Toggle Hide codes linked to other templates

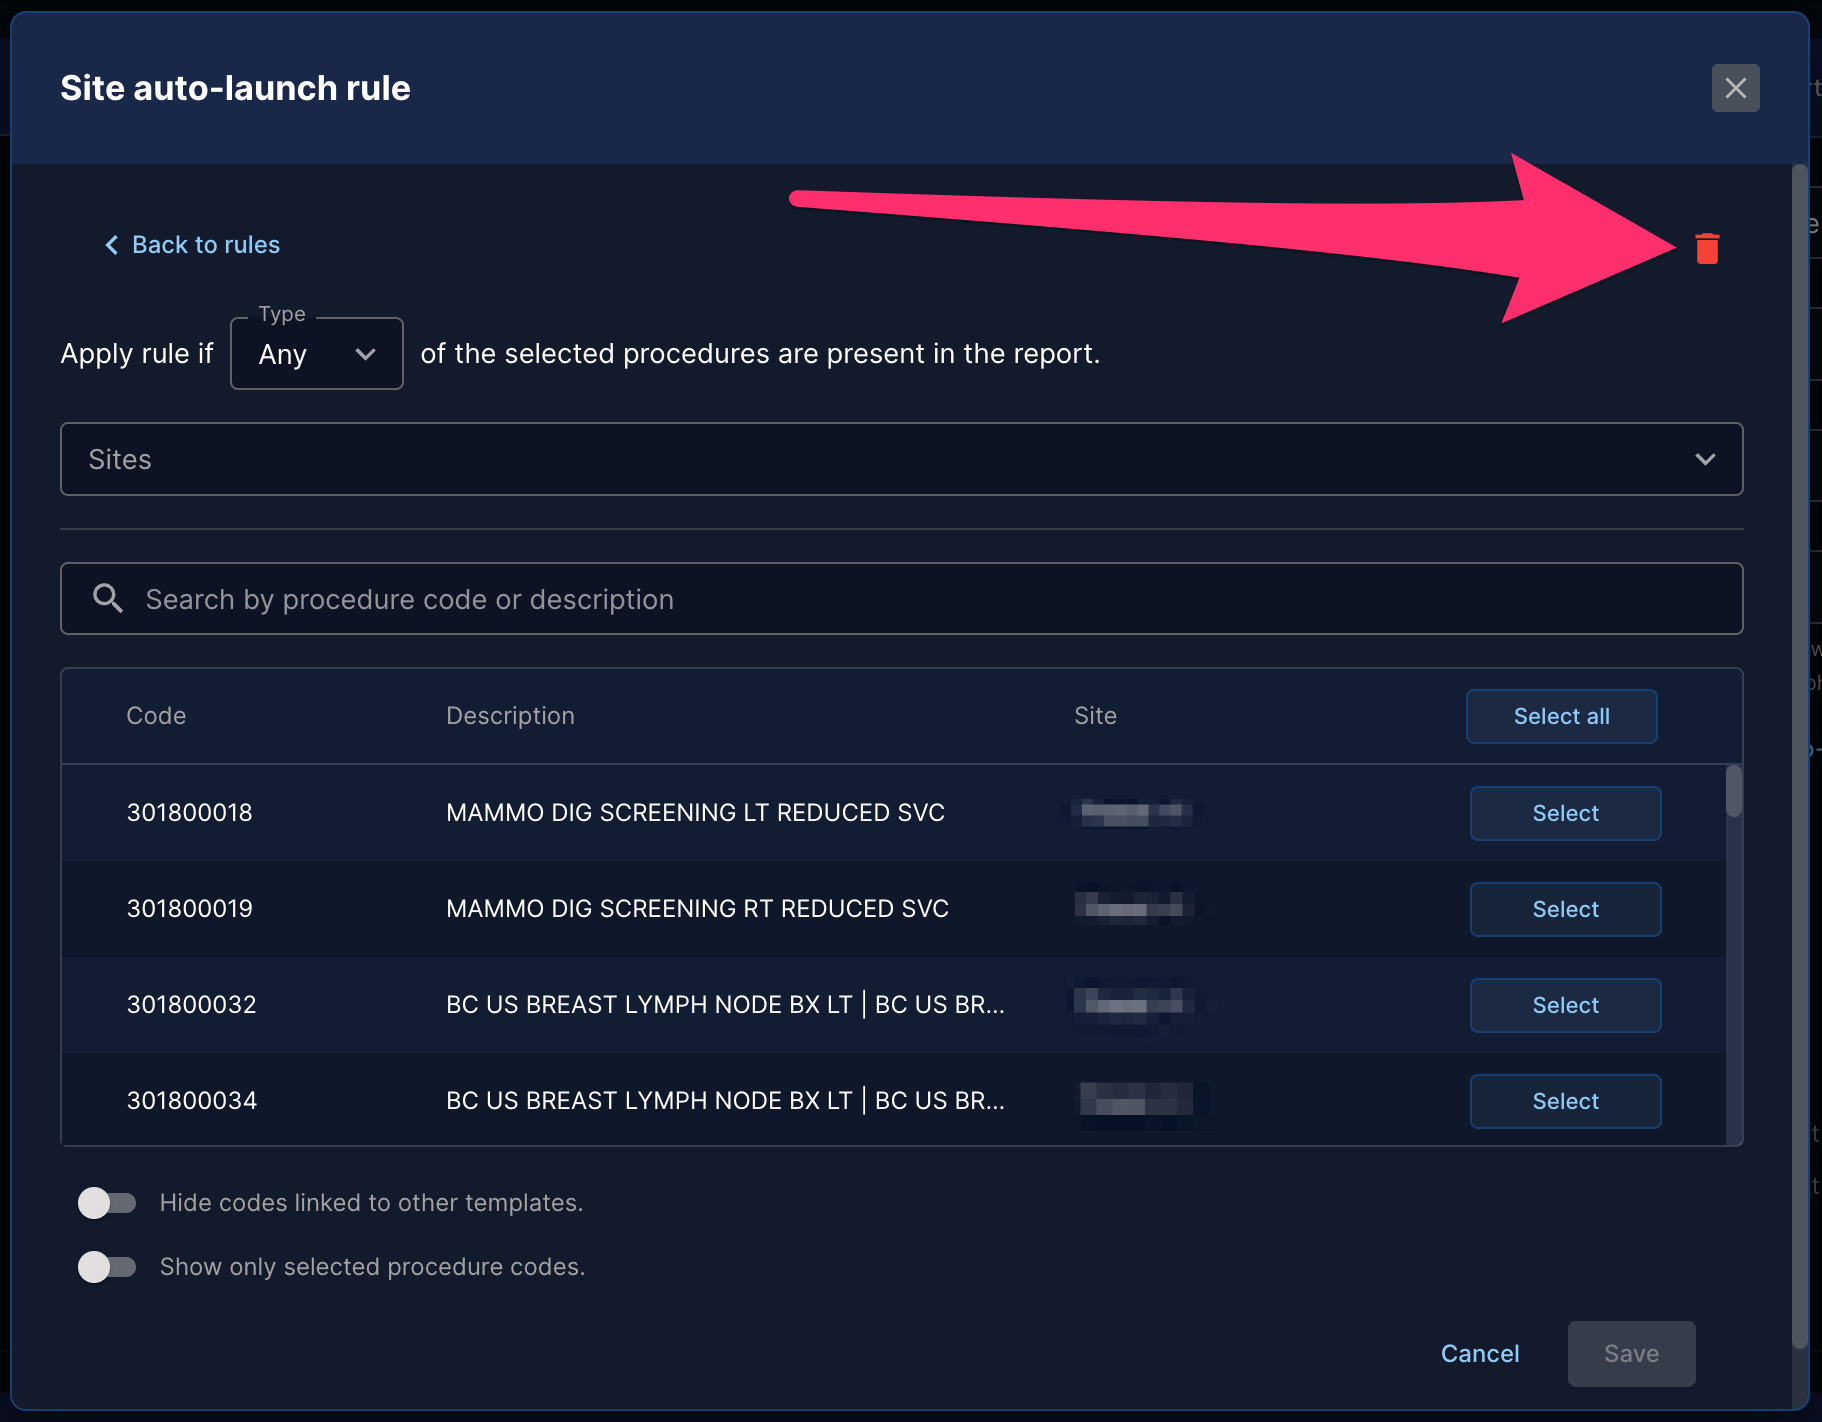pyautogui.click(x=107, y=1202)
